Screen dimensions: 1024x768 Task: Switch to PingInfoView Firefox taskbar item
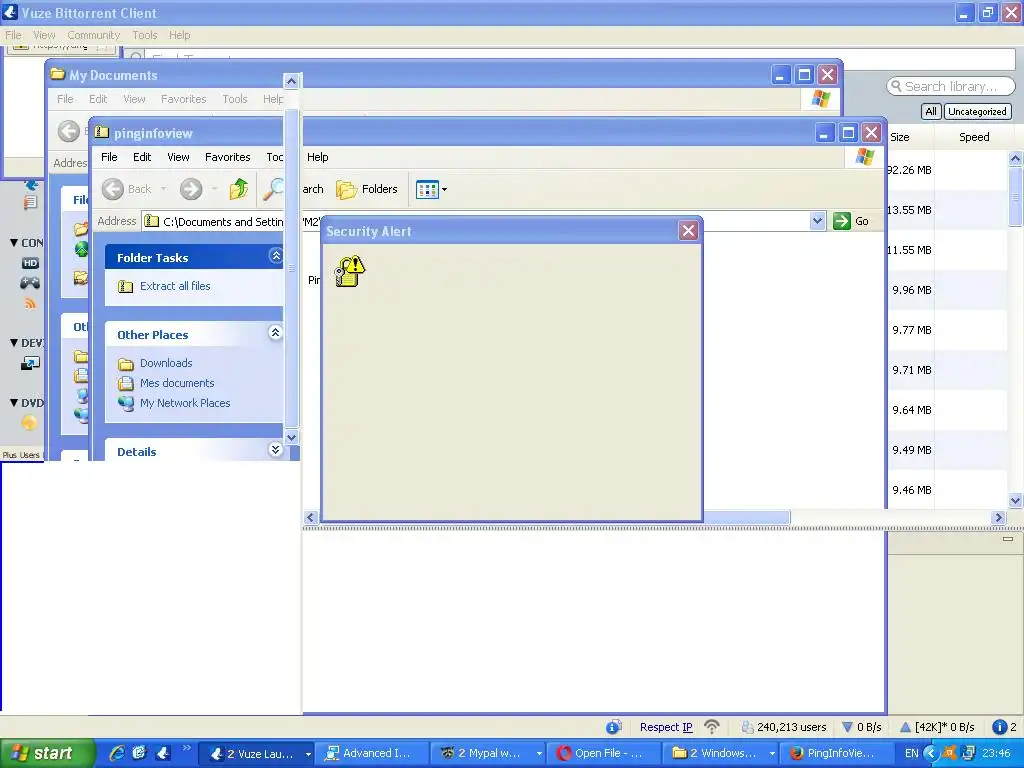[837, 754]
